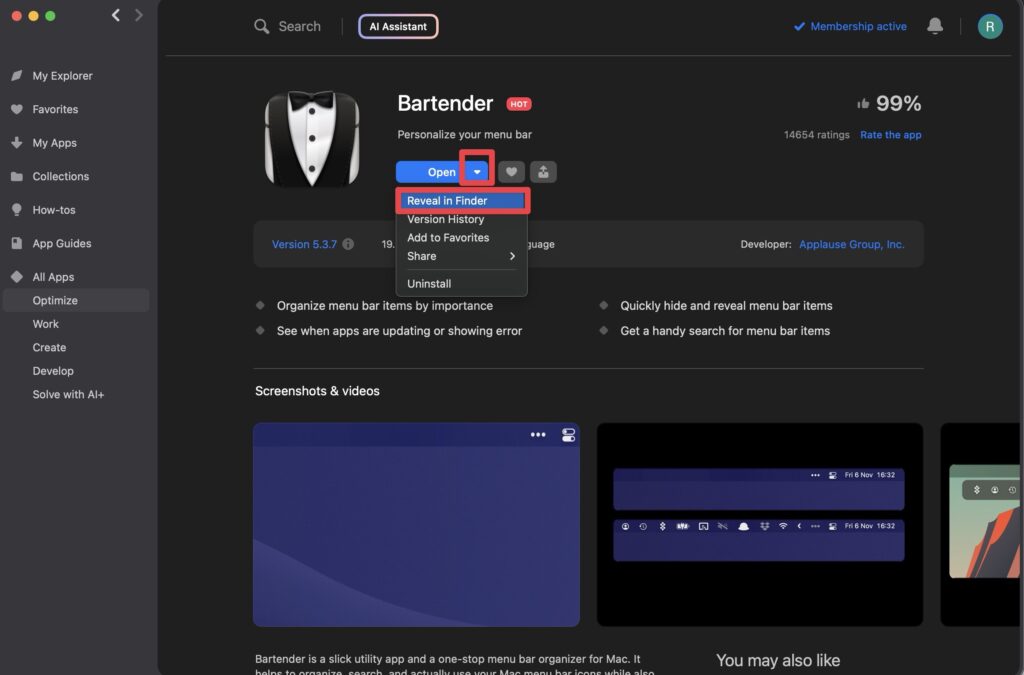Click the How-tos lightbulb icon

[x=17, y=210]
